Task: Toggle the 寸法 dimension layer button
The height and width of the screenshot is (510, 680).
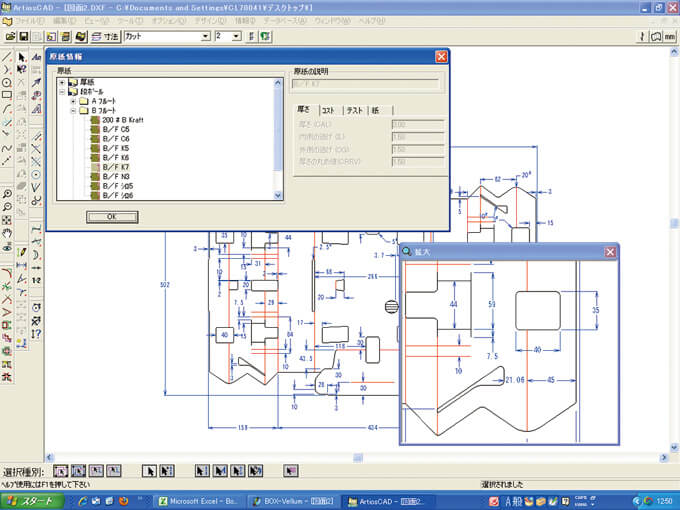Action: (105, 36)
